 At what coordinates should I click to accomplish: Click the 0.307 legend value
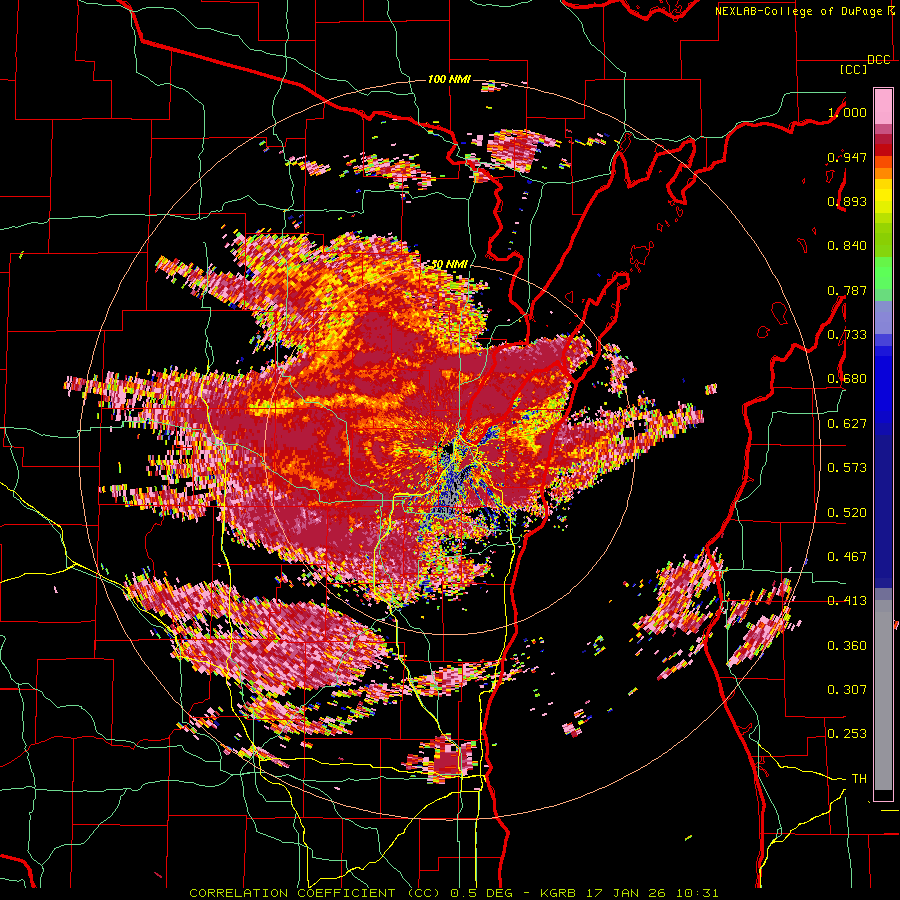(x=847, y=690)
